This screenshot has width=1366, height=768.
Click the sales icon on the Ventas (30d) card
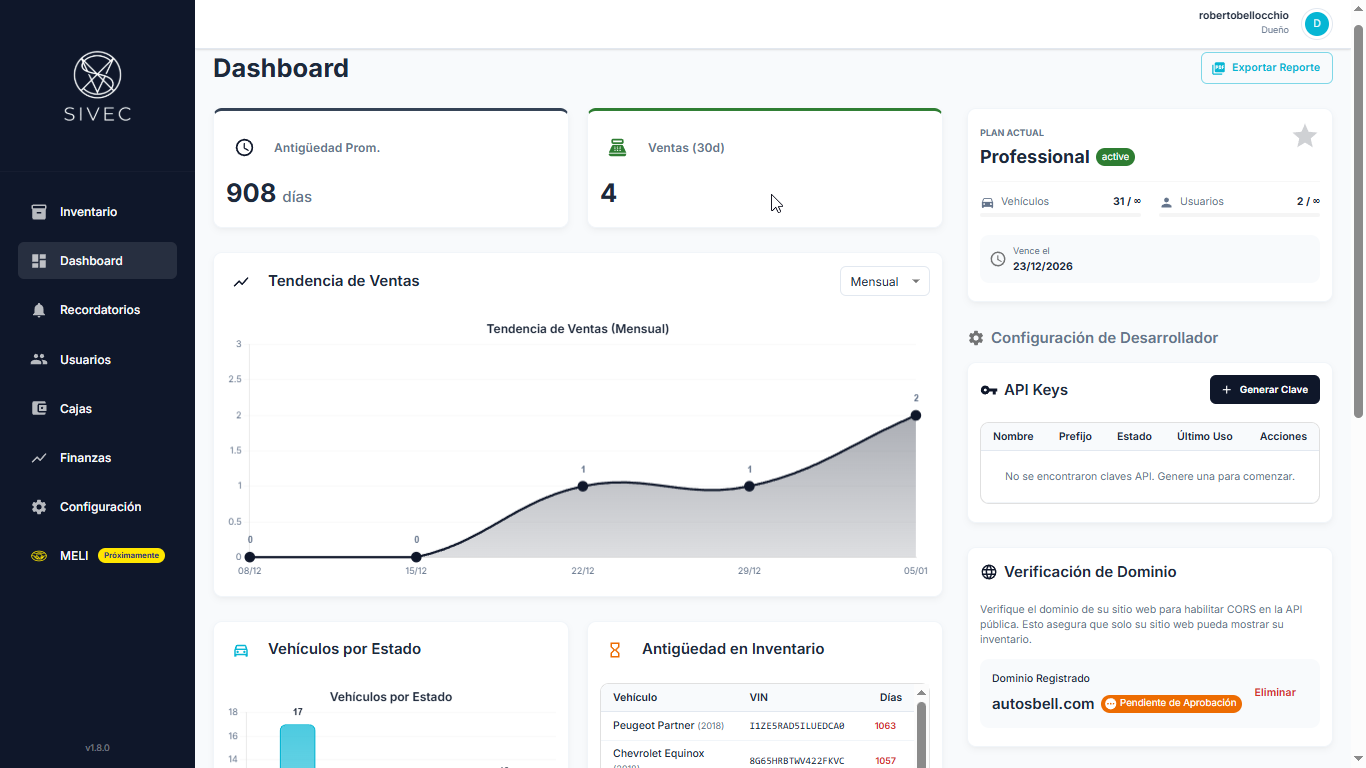(618, 147)
